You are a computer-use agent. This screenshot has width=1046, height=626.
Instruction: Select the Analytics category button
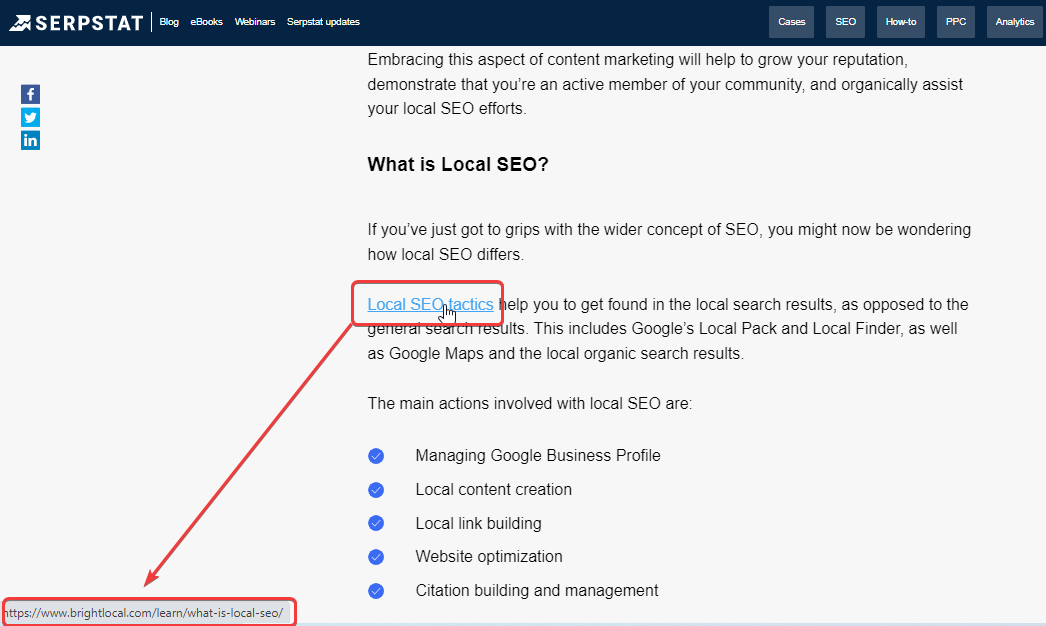click(x=1015, y=22)
